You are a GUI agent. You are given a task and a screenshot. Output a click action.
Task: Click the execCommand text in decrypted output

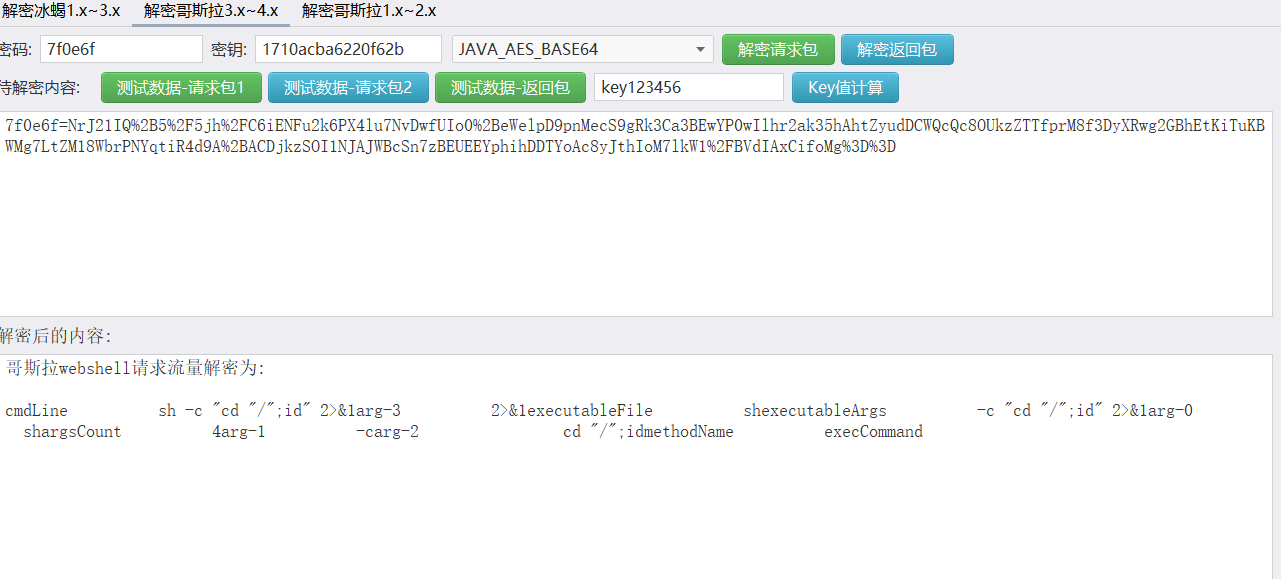click(873, 432)
